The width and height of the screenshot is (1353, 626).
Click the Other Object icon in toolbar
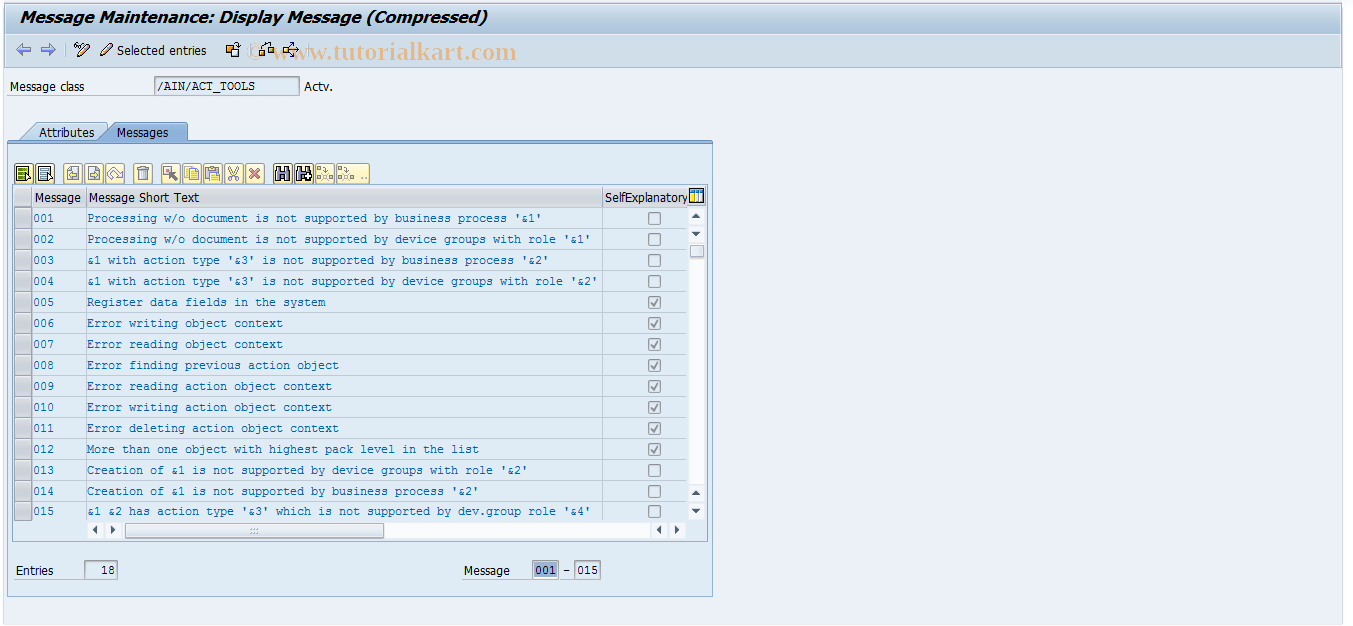pos(233,50)
